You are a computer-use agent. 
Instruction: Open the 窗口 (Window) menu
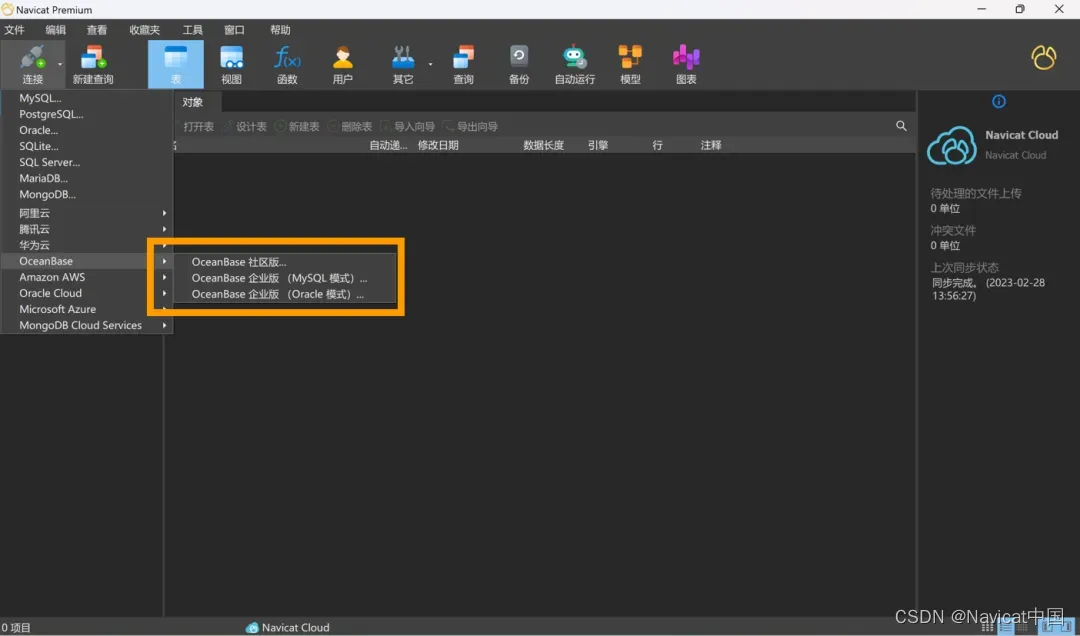click(x=234, y=30)
